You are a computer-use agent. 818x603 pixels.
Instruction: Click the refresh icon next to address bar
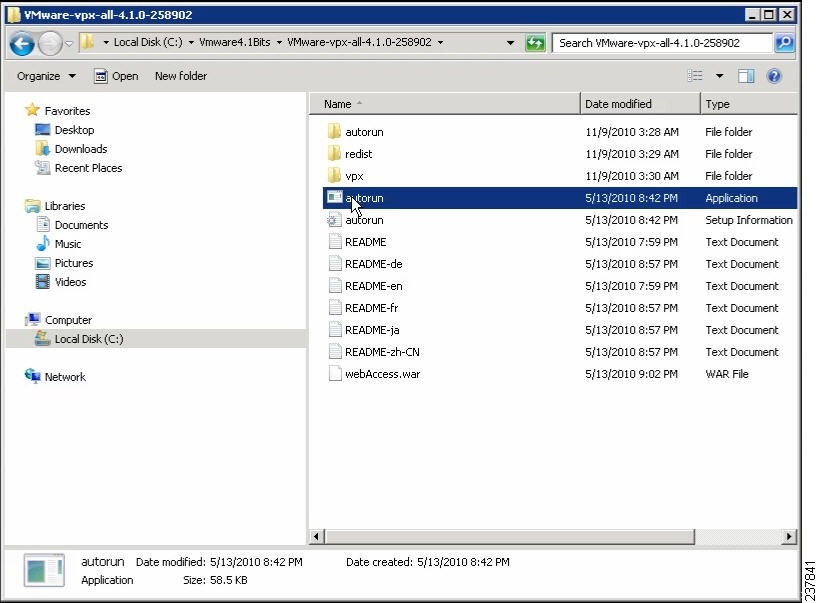coord(535,43)
